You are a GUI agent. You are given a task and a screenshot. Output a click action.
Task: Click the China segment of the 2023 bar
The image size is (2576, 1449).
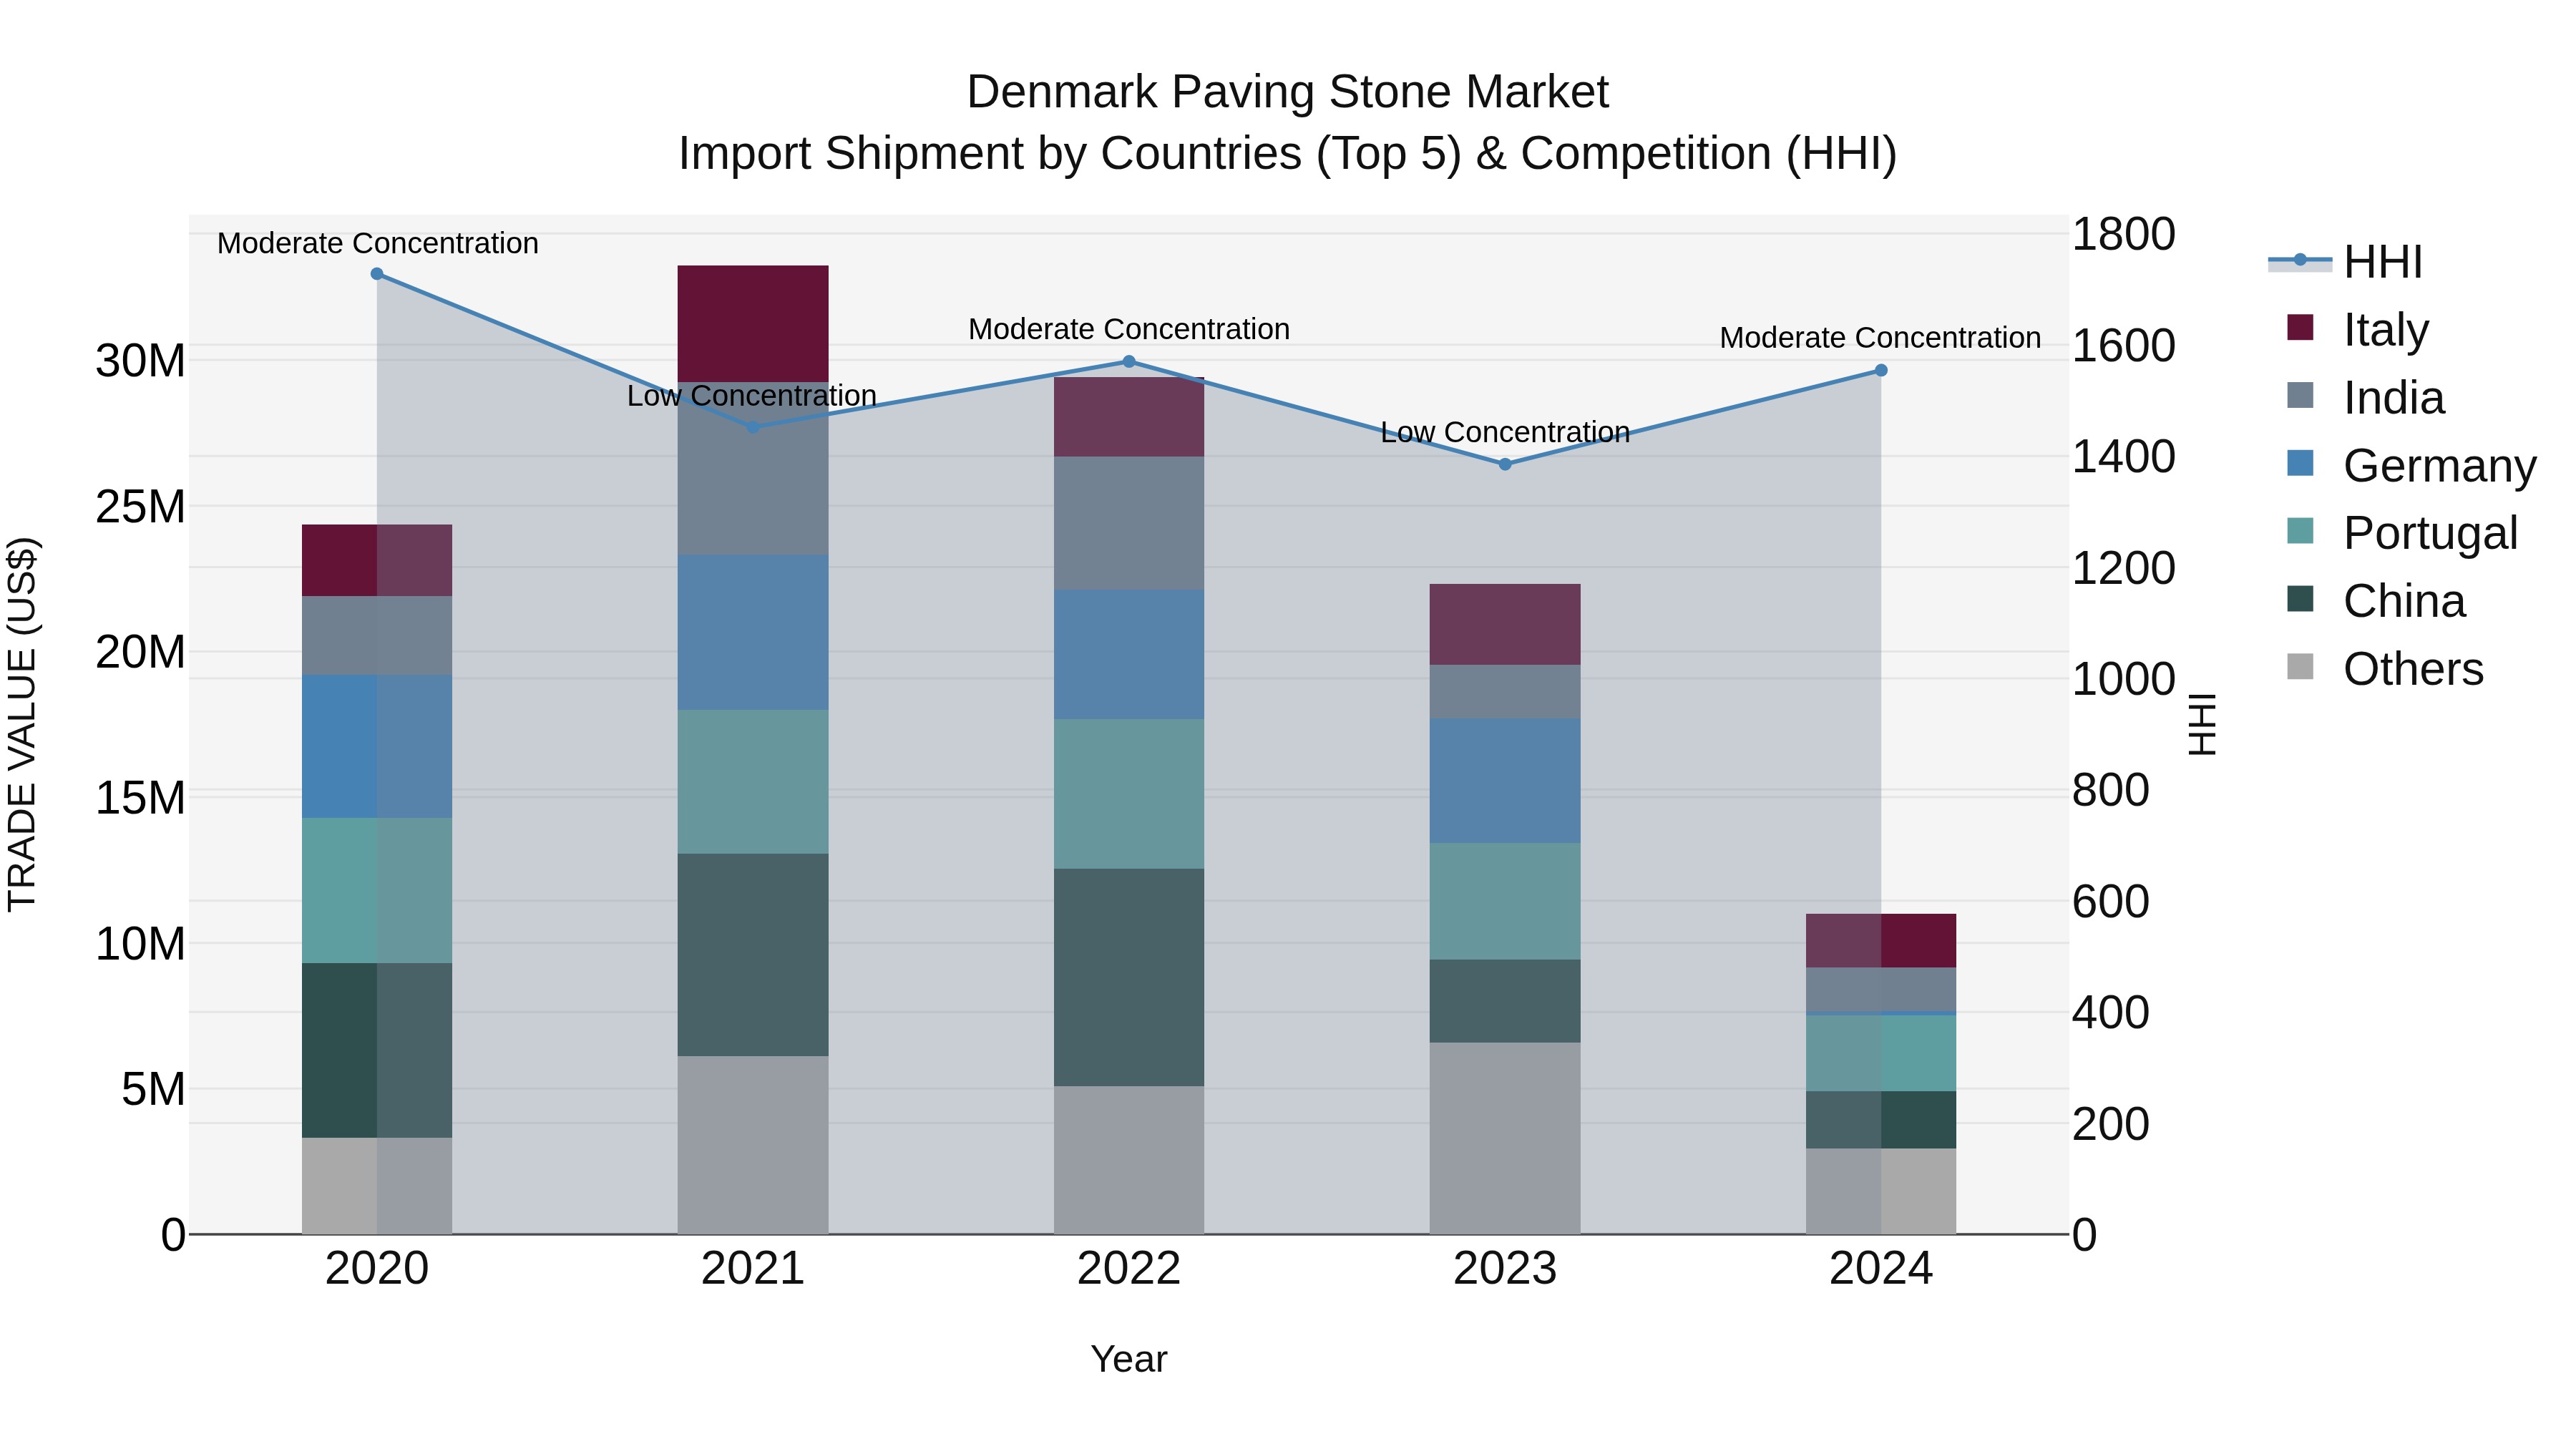coord(1505,1001)
